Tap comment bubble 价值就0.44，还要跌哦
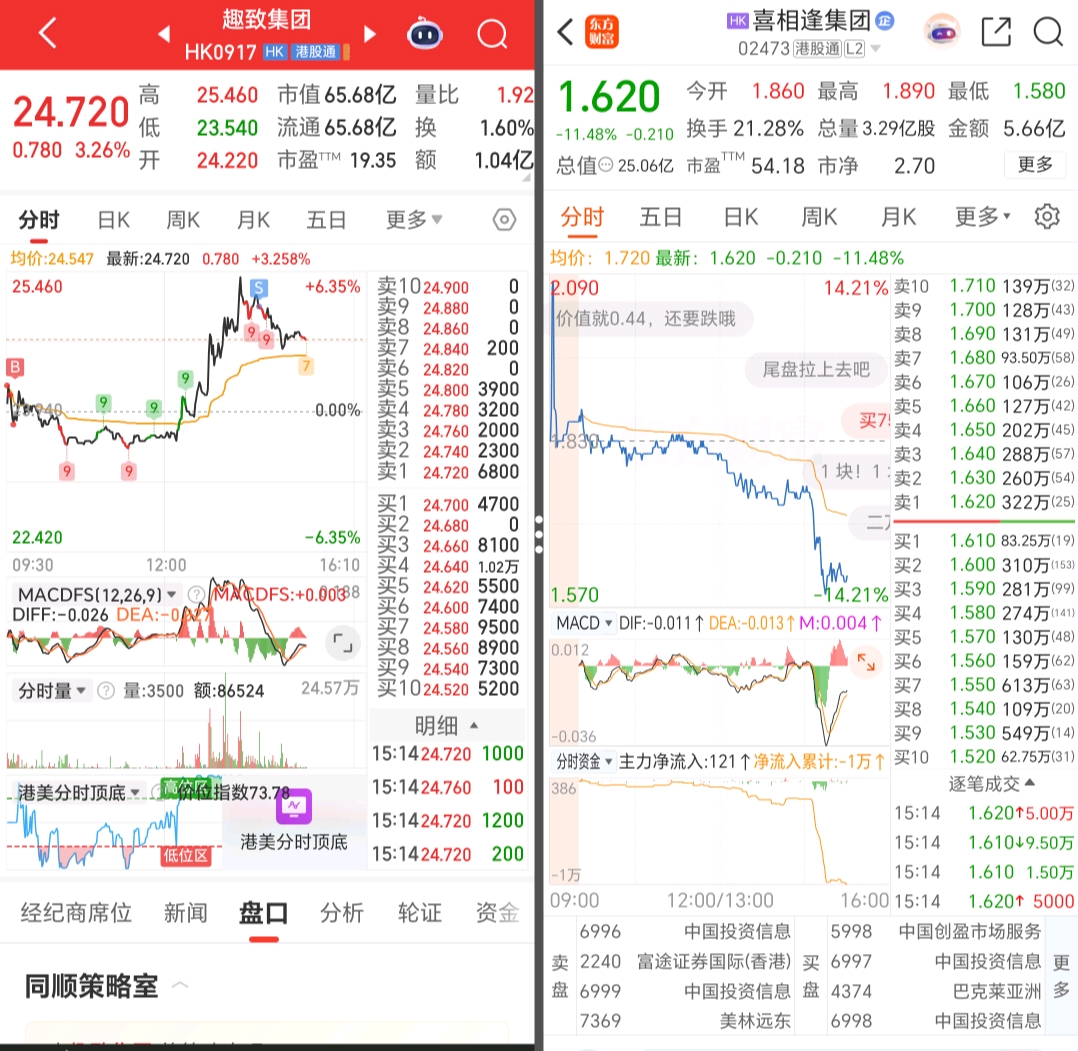The height and width of the screenshot is (1051, 1078). coord(650,318)
